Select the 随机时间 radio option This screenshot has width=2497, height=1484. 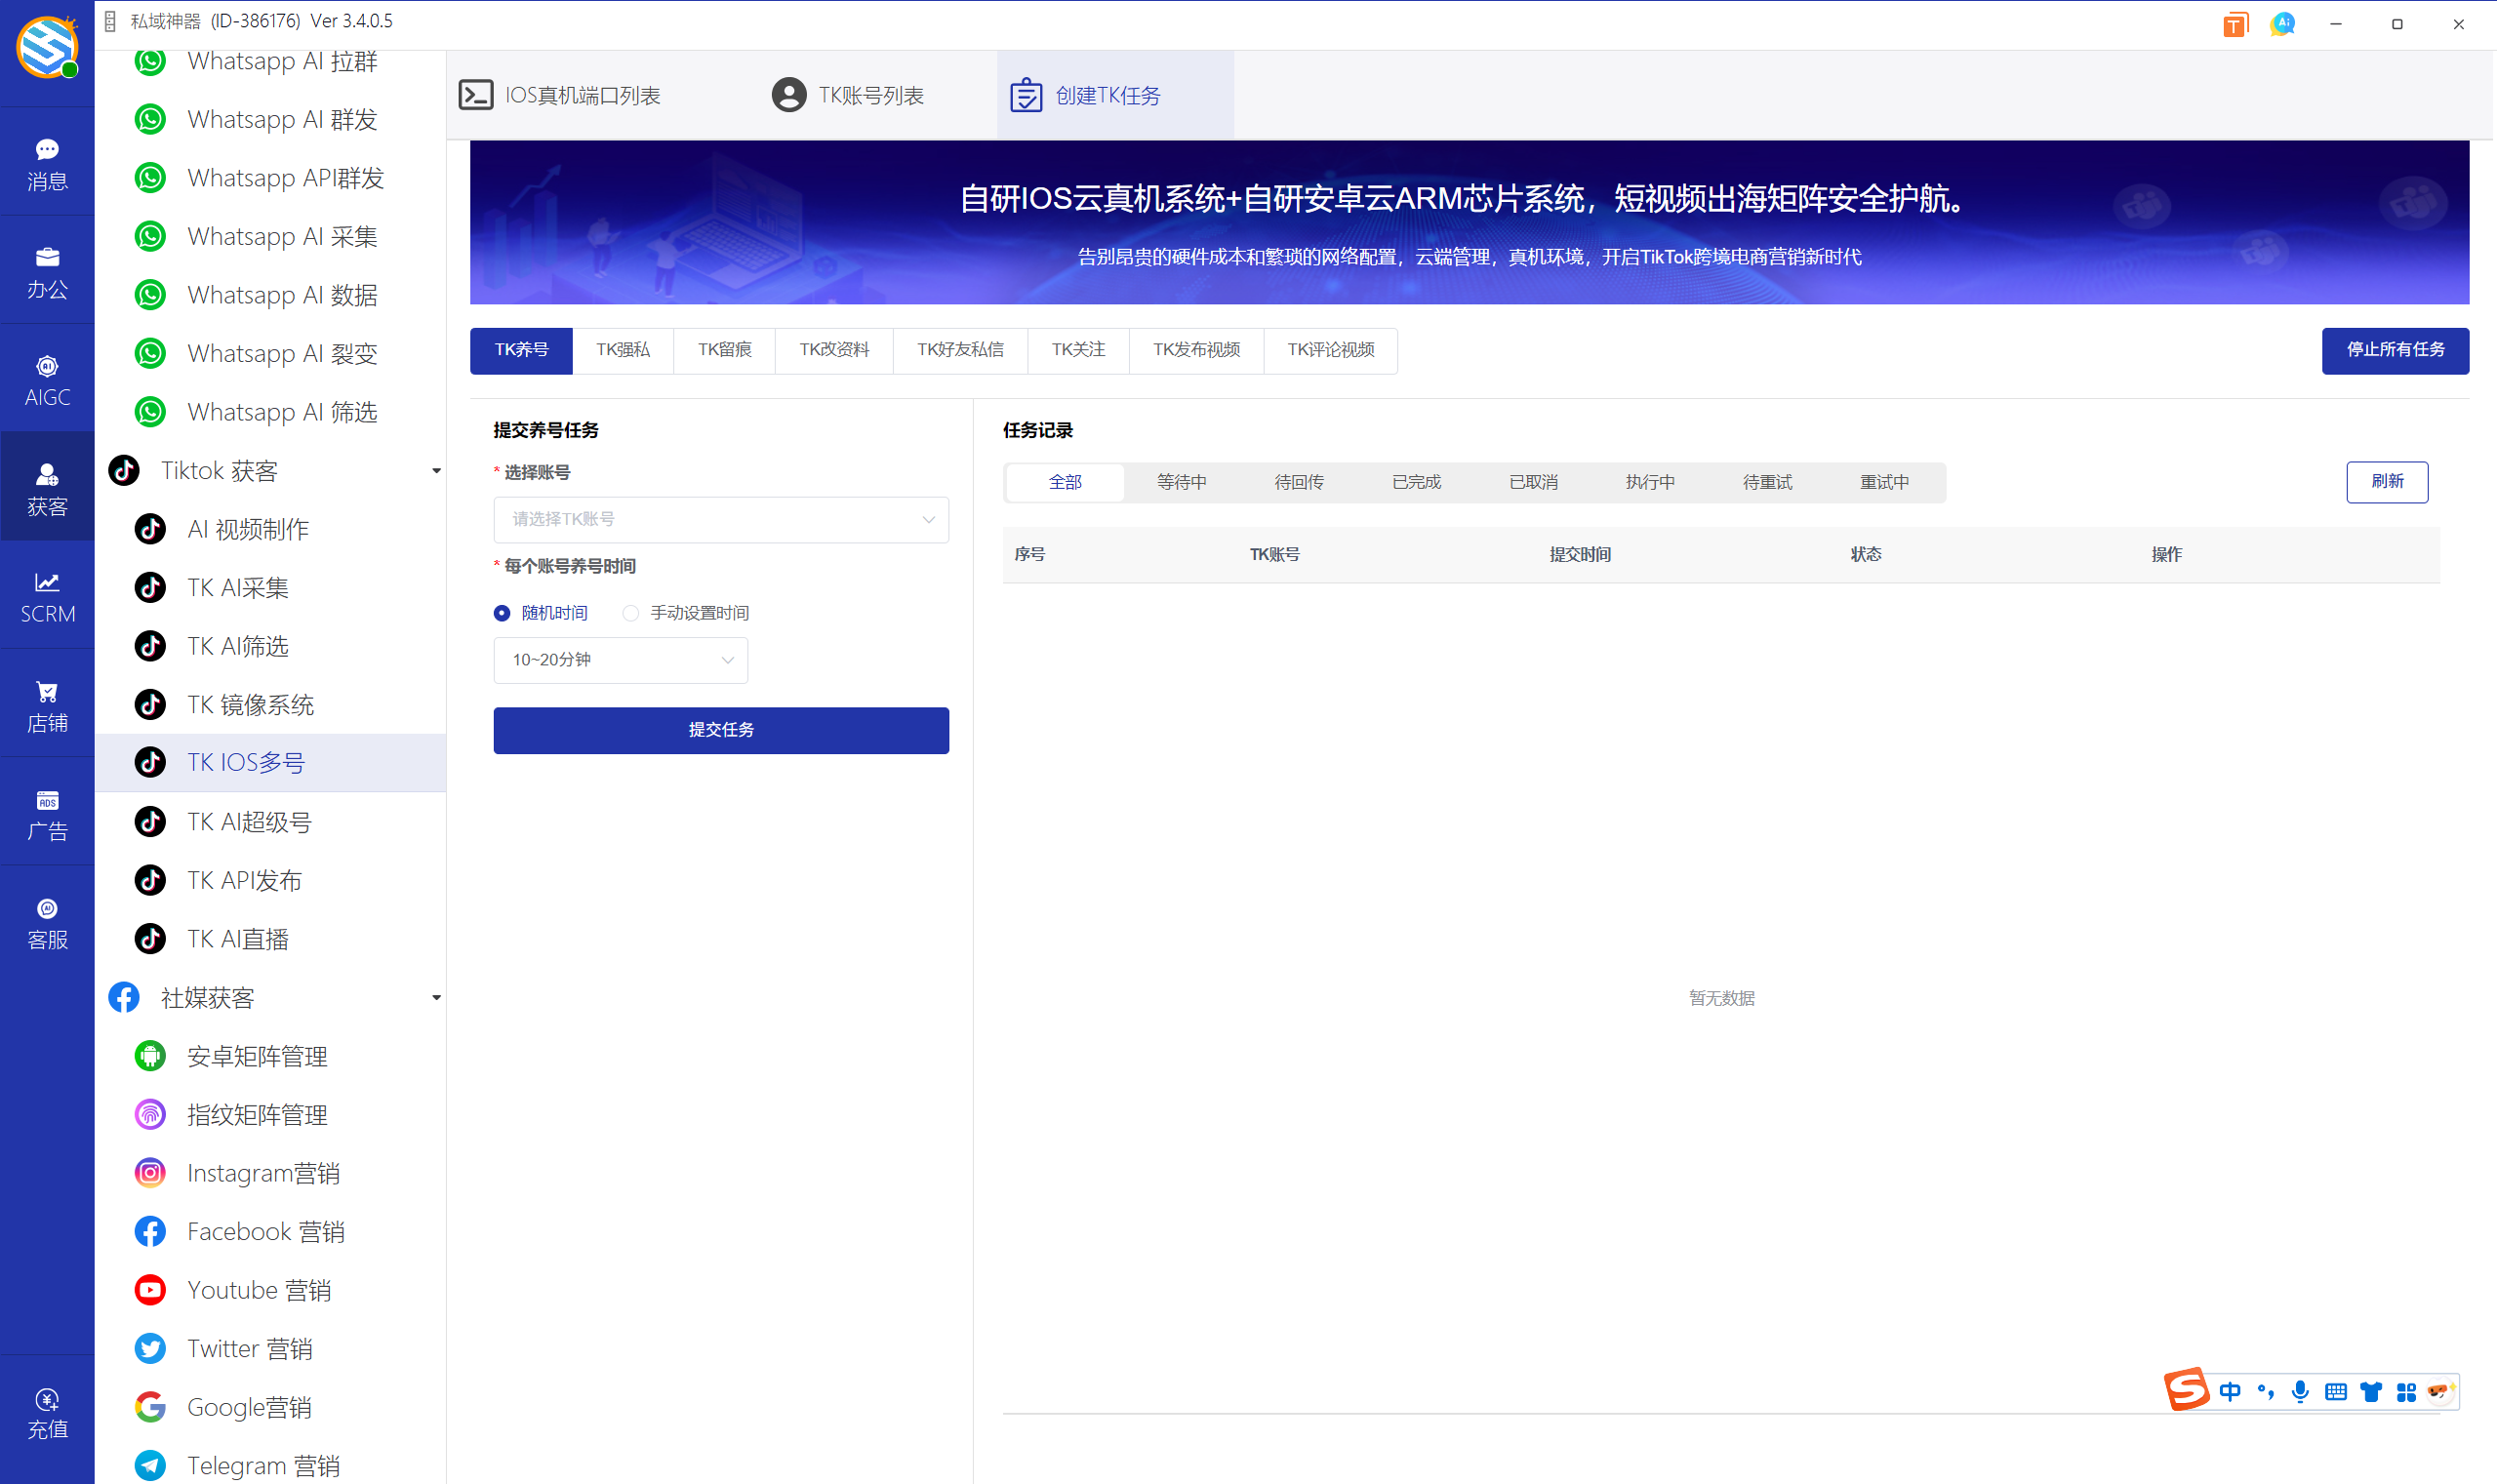tap(501, 612)
